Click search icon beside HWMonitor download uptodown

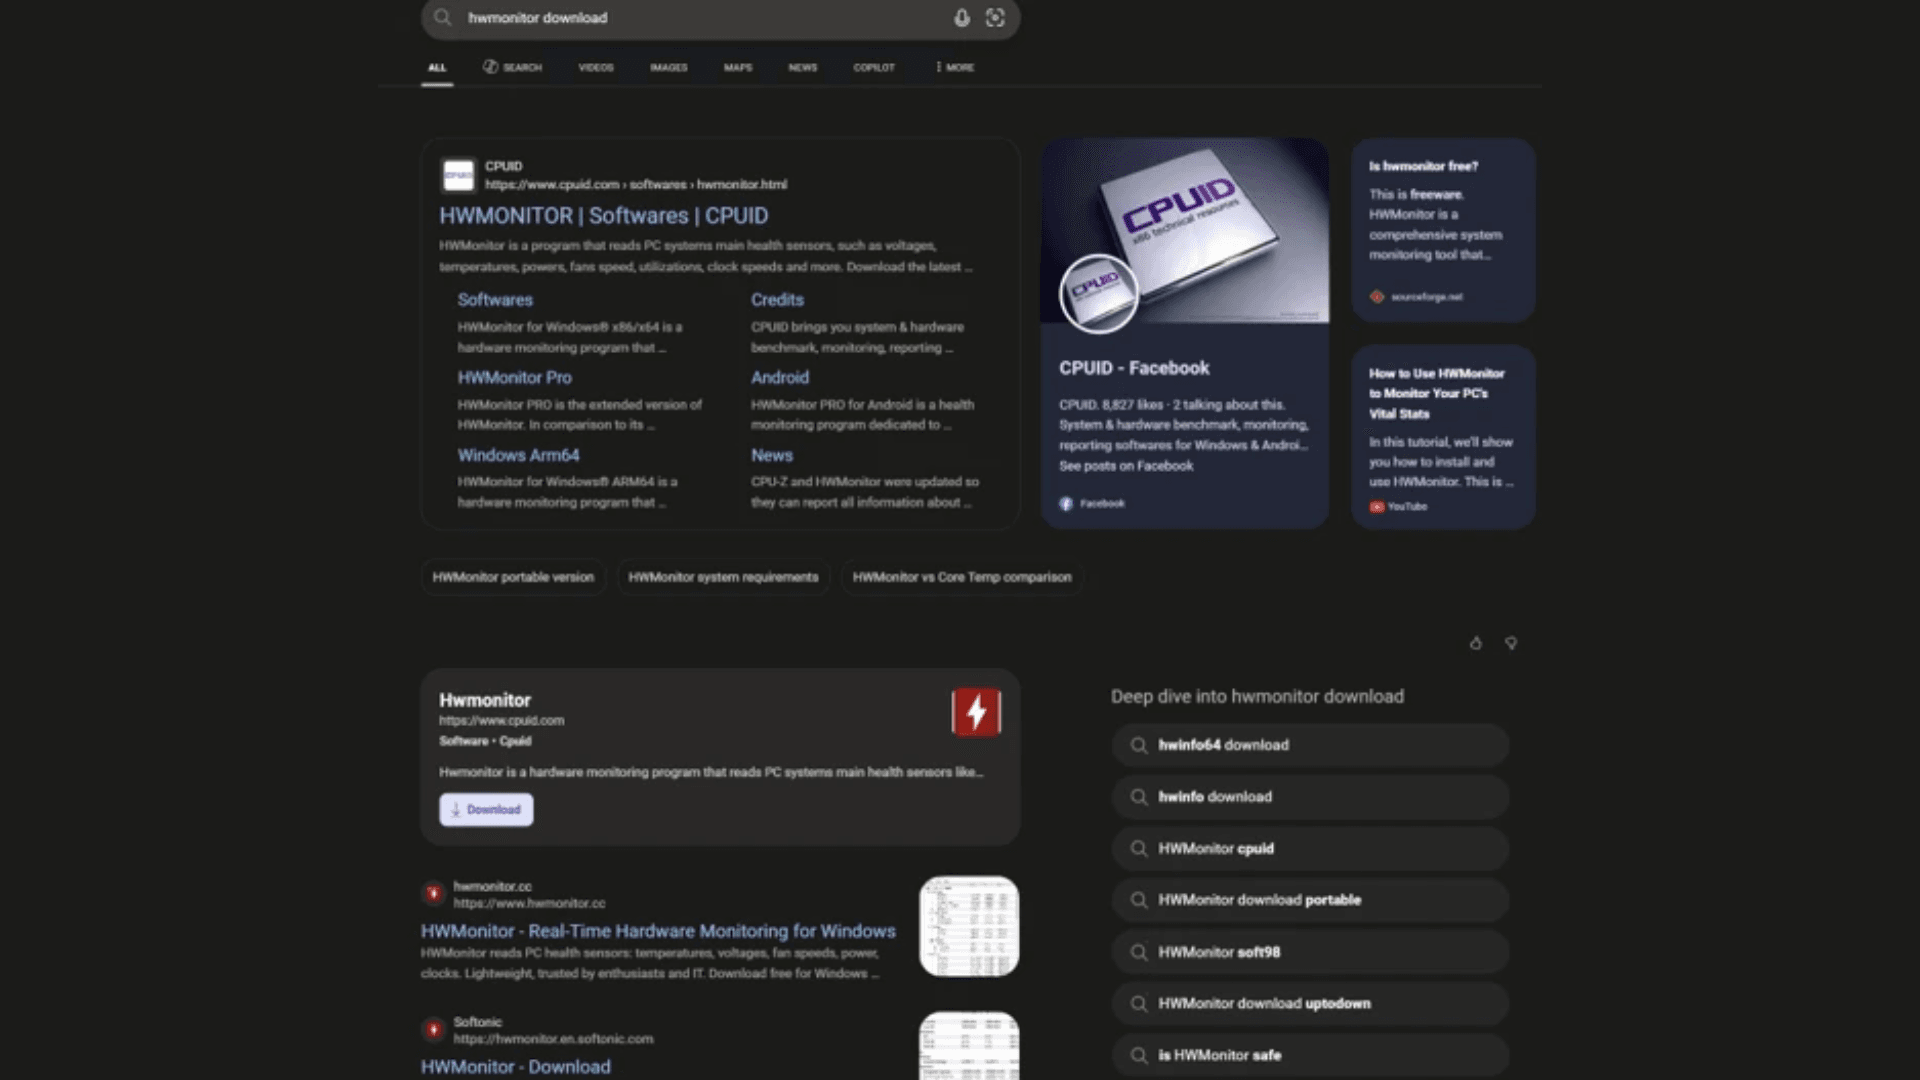pyautogui.click(x=1138, y=1004)
